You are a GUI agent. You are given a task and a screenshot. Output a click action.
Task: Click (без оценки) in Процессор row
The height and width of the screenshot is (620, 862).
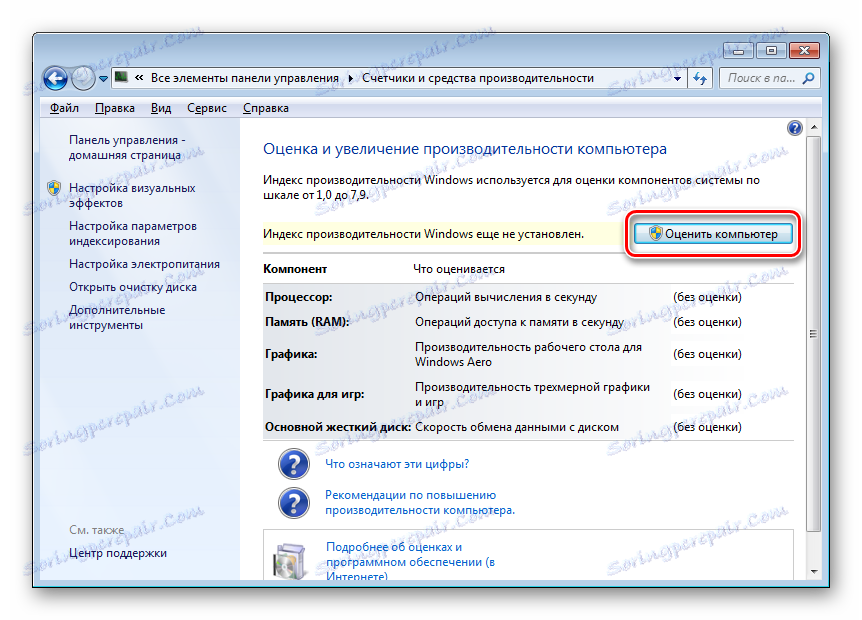coord(708,297)
